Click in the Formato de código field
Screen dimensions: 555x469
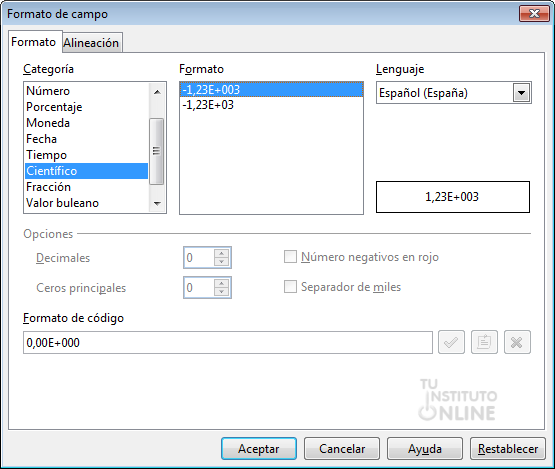tap(228, 342)
